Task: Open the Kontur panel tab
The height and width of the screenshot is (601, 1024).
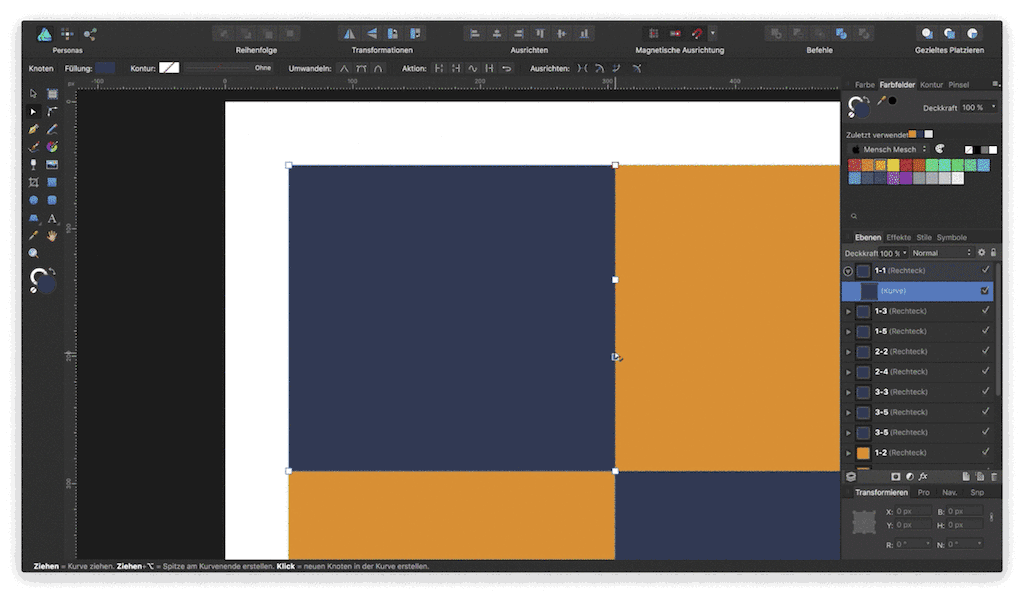Action: click(x=931, y=85)
